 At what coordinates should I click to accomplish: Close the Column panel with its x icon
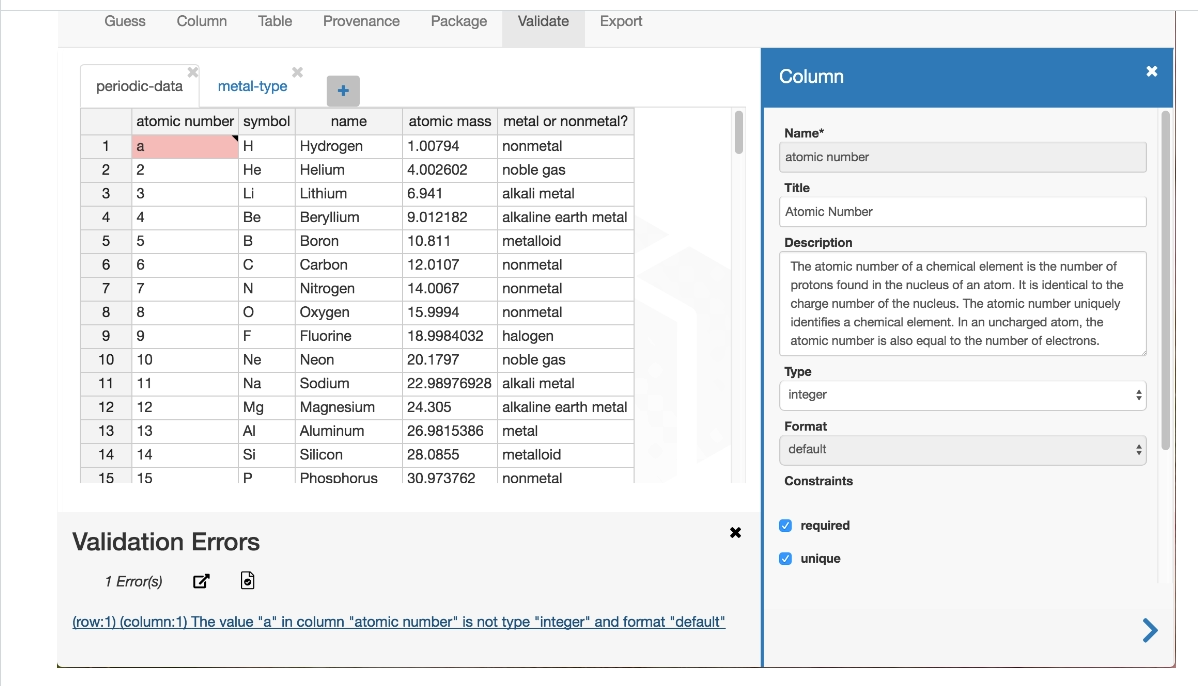tap(1151, 71)
